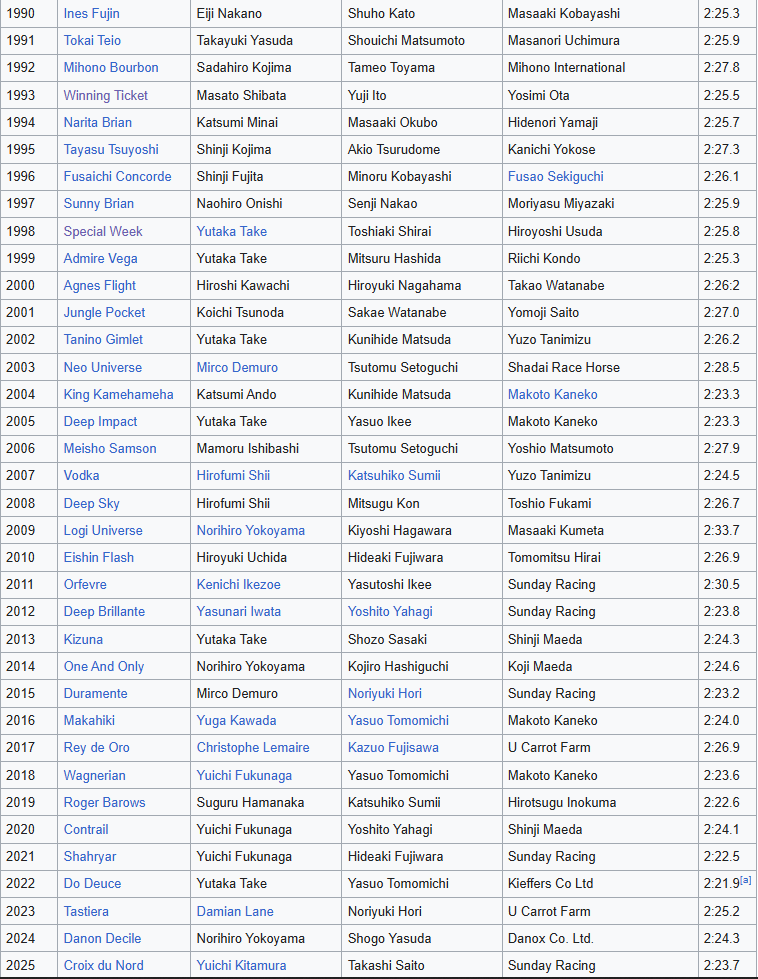Viewport: 758px width, 979px height.
Task: Click Makoto Kaneko link in 2004 row
Action: click(x=553, y=395)
